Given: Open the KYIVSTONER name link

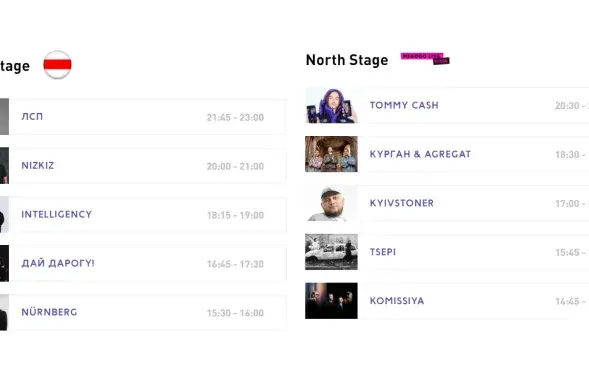Looking at the screenshot, I should coord(402,203).
